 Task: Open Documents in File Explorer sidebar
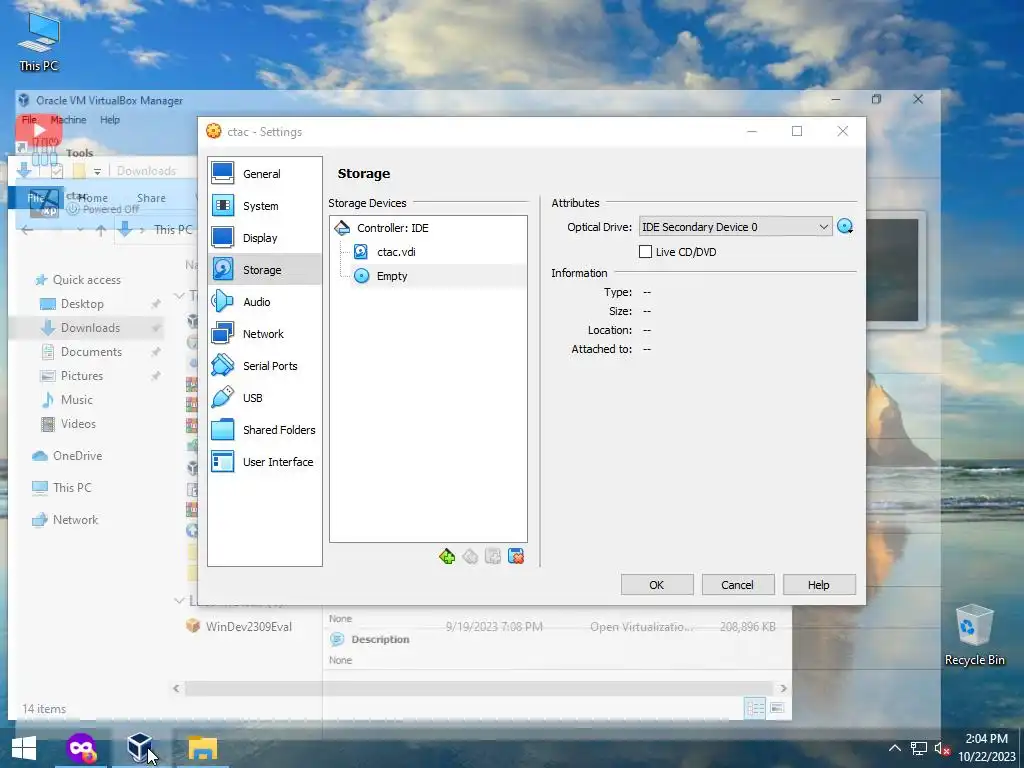point(91,352)
